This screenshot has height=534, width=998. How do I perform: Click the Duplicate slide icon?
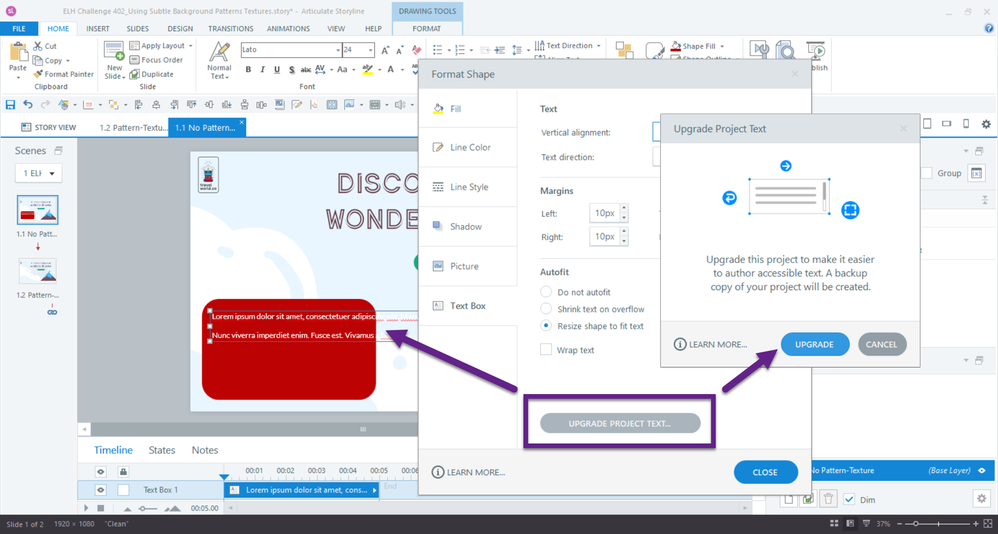click(151, 74)
